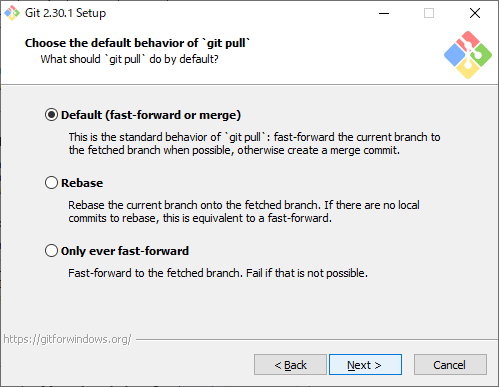Click the Default option's description paragraph
The width and height of the screenshot is (499, 387).
[x=254, y=144]
